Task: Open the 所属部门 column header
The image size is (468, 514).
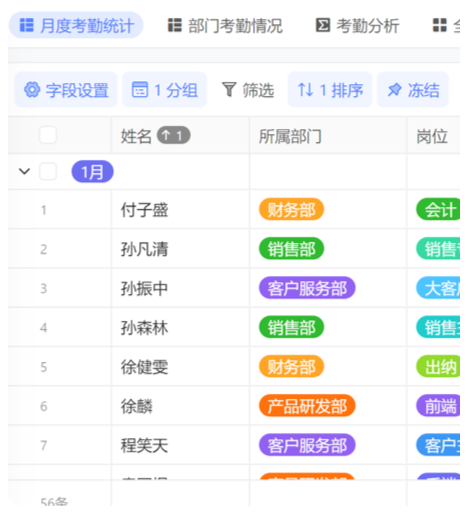Action: click(x=328, y=135)
